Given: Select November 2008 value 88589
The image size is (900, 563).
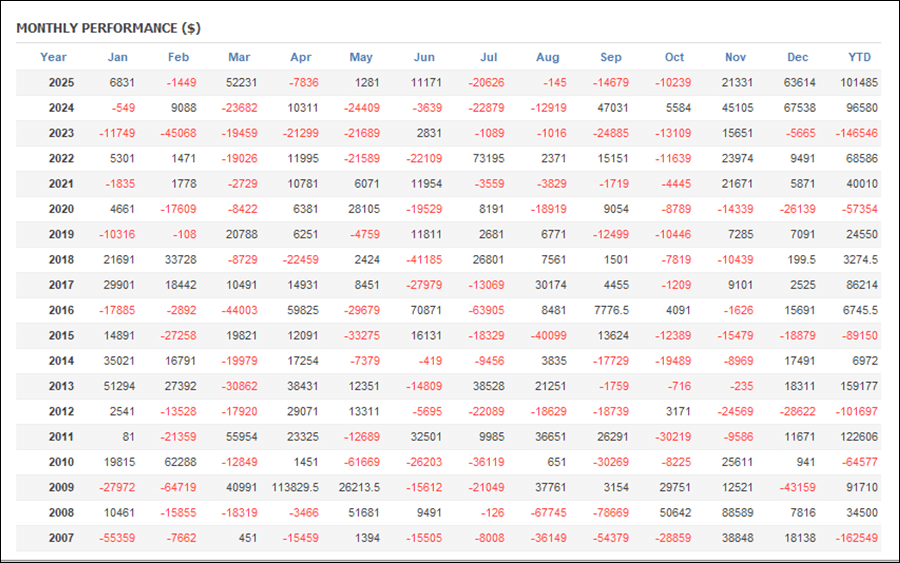Looking at the screenshot, I should pos(736,513).
